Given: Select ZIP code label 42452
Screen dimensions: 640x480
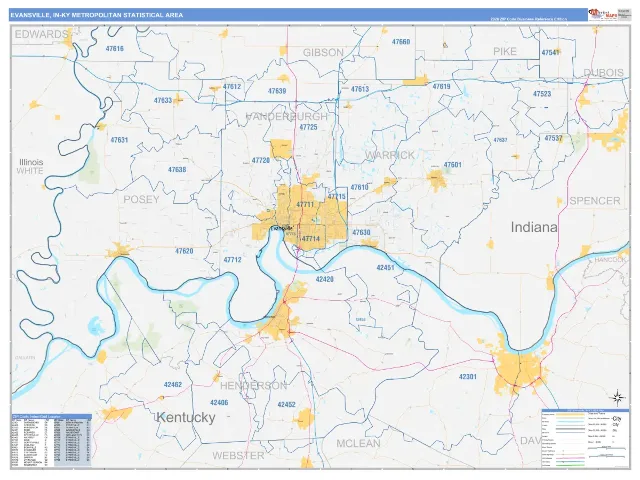Looking at the screenshot, I should 286,404.
